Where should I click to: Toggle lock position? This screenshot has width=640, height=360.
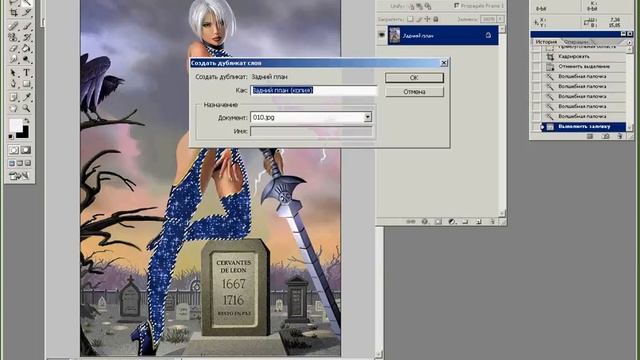coord(427,19)
